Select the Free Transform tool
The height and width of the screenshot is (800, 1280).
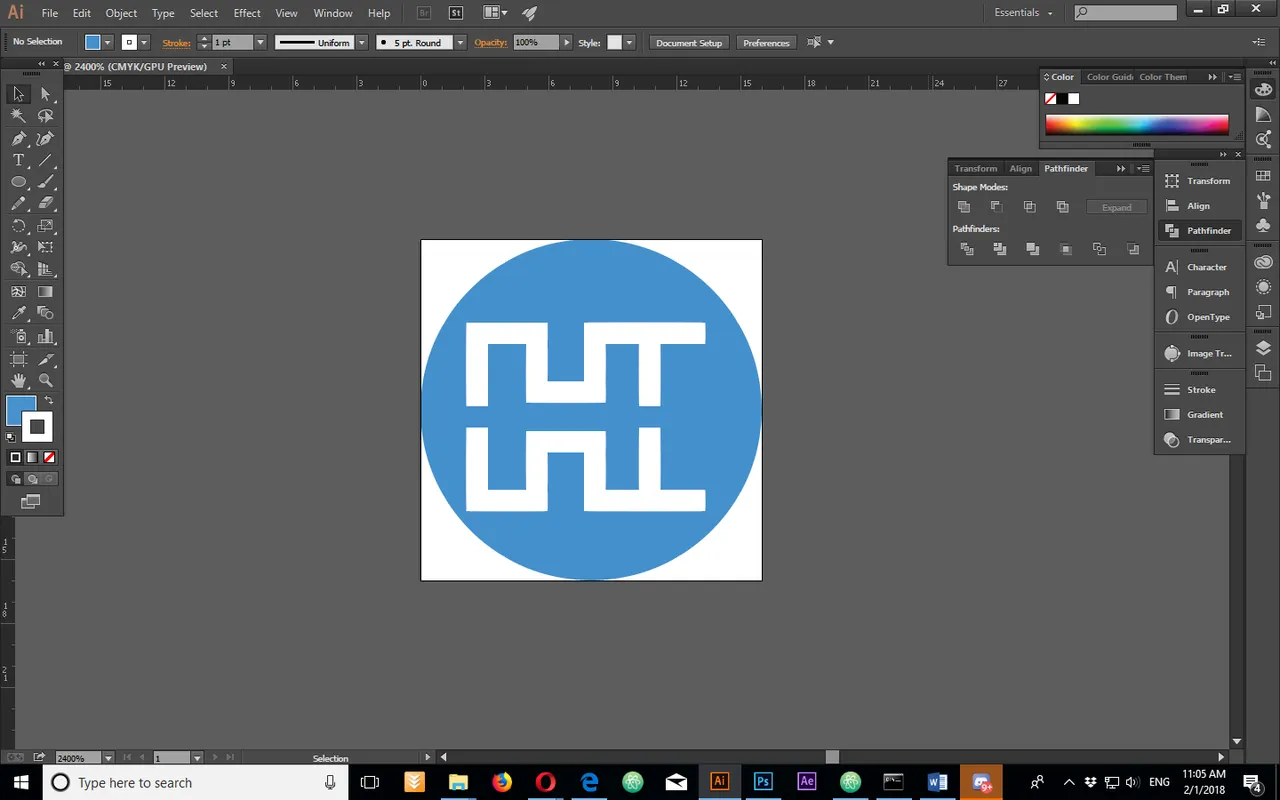pos(45,247)
